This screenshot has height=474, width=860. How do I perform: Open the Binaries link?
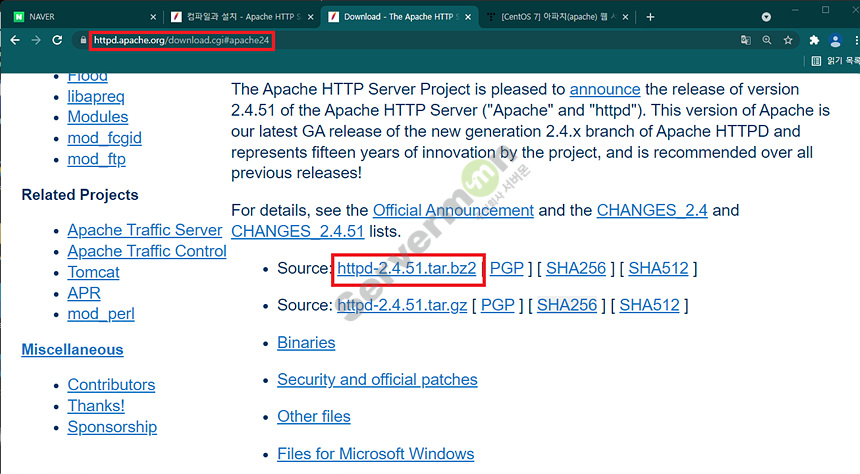(306, 342)
